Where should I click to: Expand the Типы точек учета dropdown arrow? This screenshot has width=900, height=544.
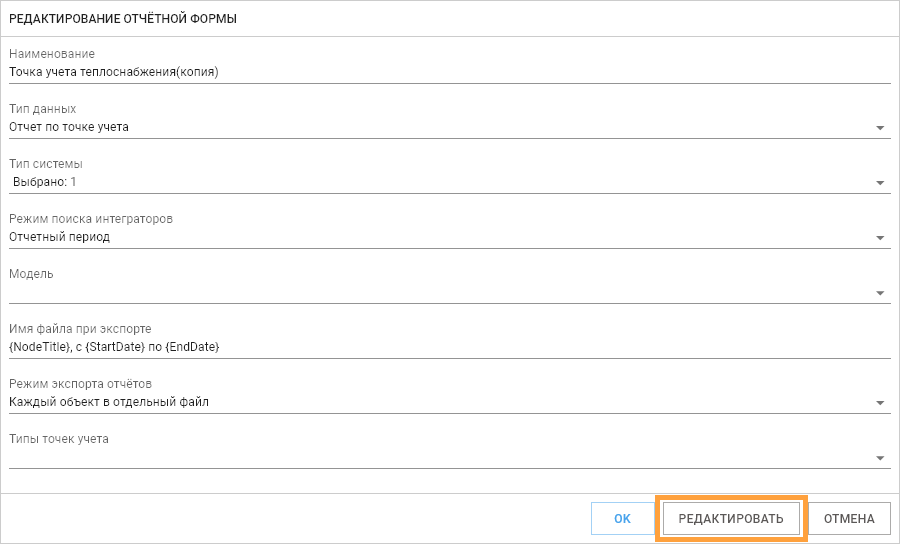tap(880, 458)
